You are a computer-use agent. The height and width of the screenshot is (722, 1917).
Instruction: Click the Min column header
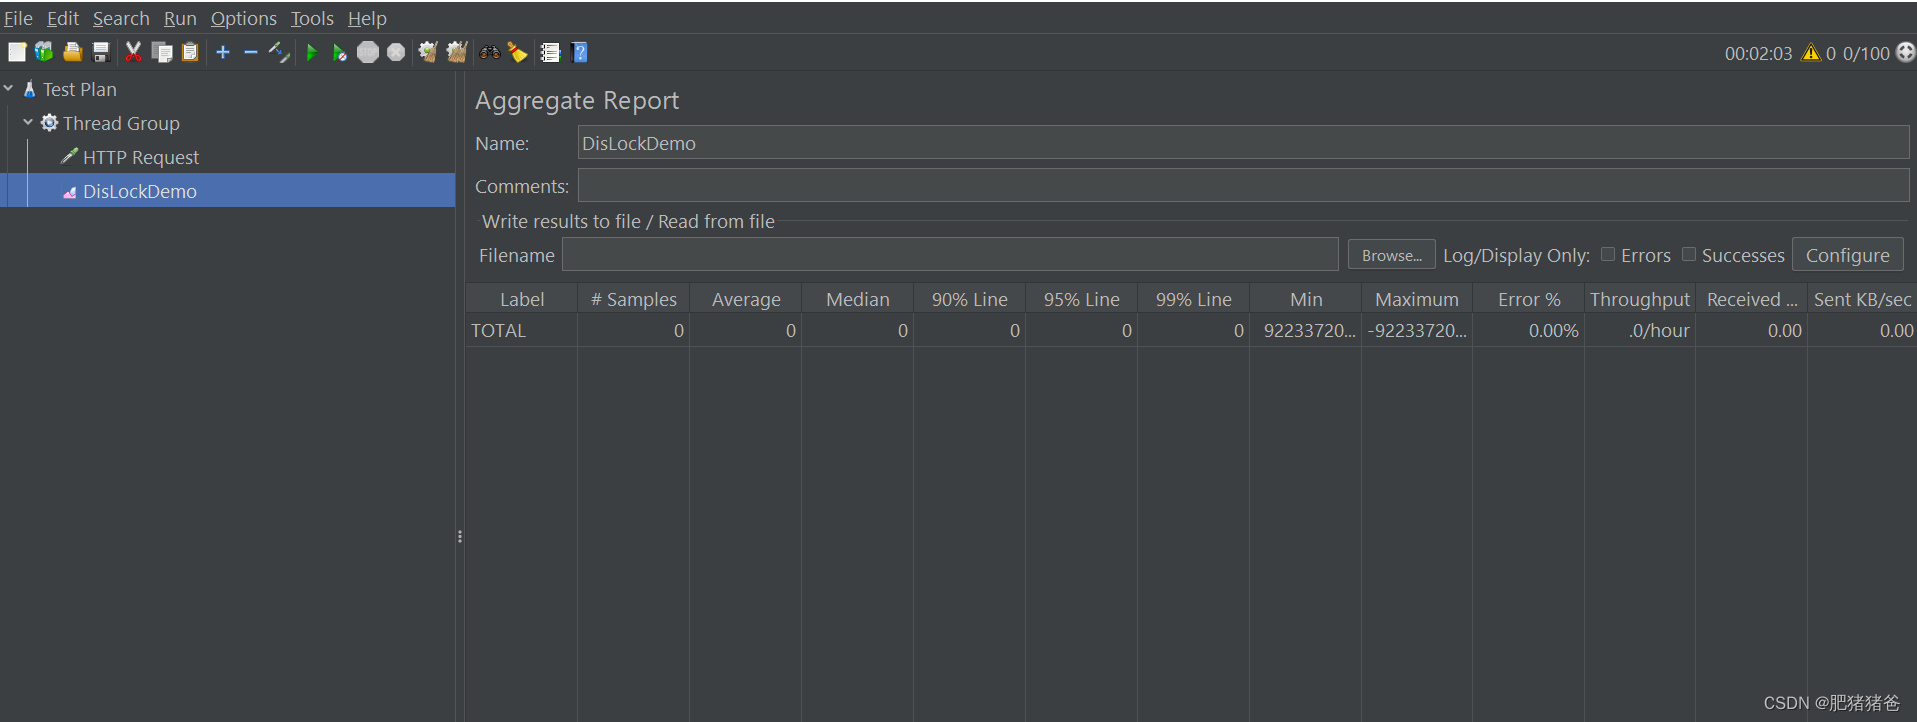[x=1306, y=299]
